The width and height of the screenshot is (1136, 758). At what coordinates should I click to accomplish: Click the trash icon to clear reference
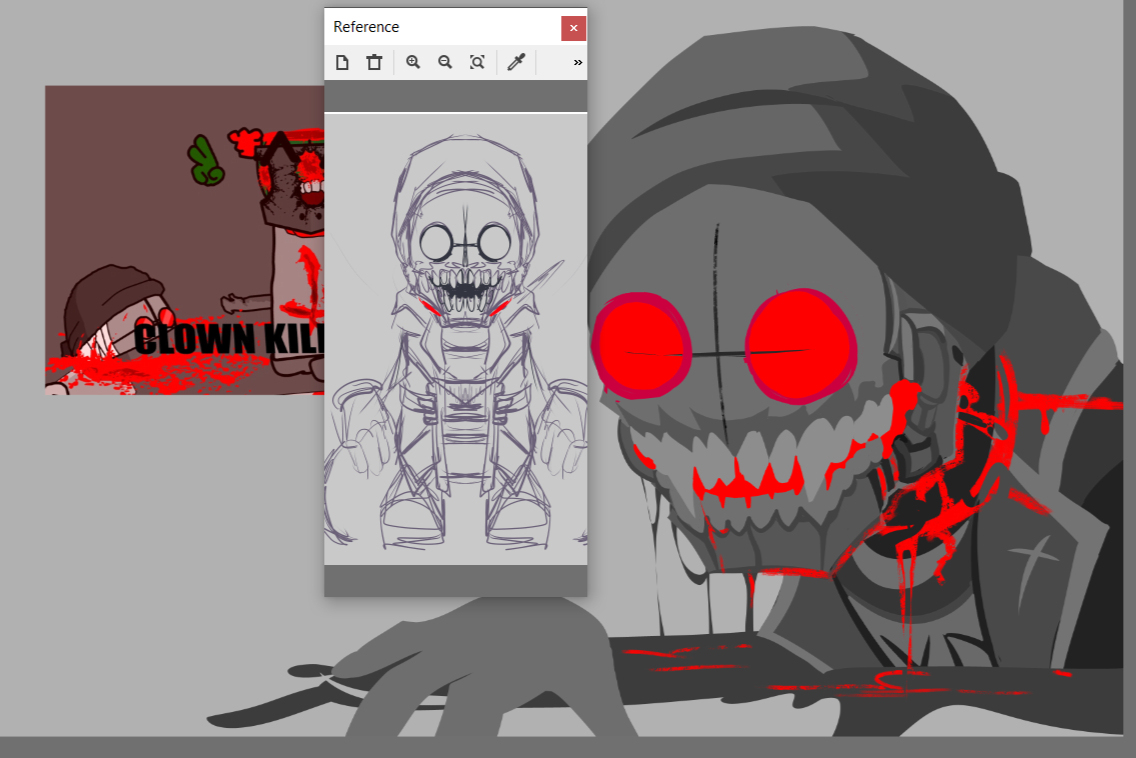coord(374,63)
